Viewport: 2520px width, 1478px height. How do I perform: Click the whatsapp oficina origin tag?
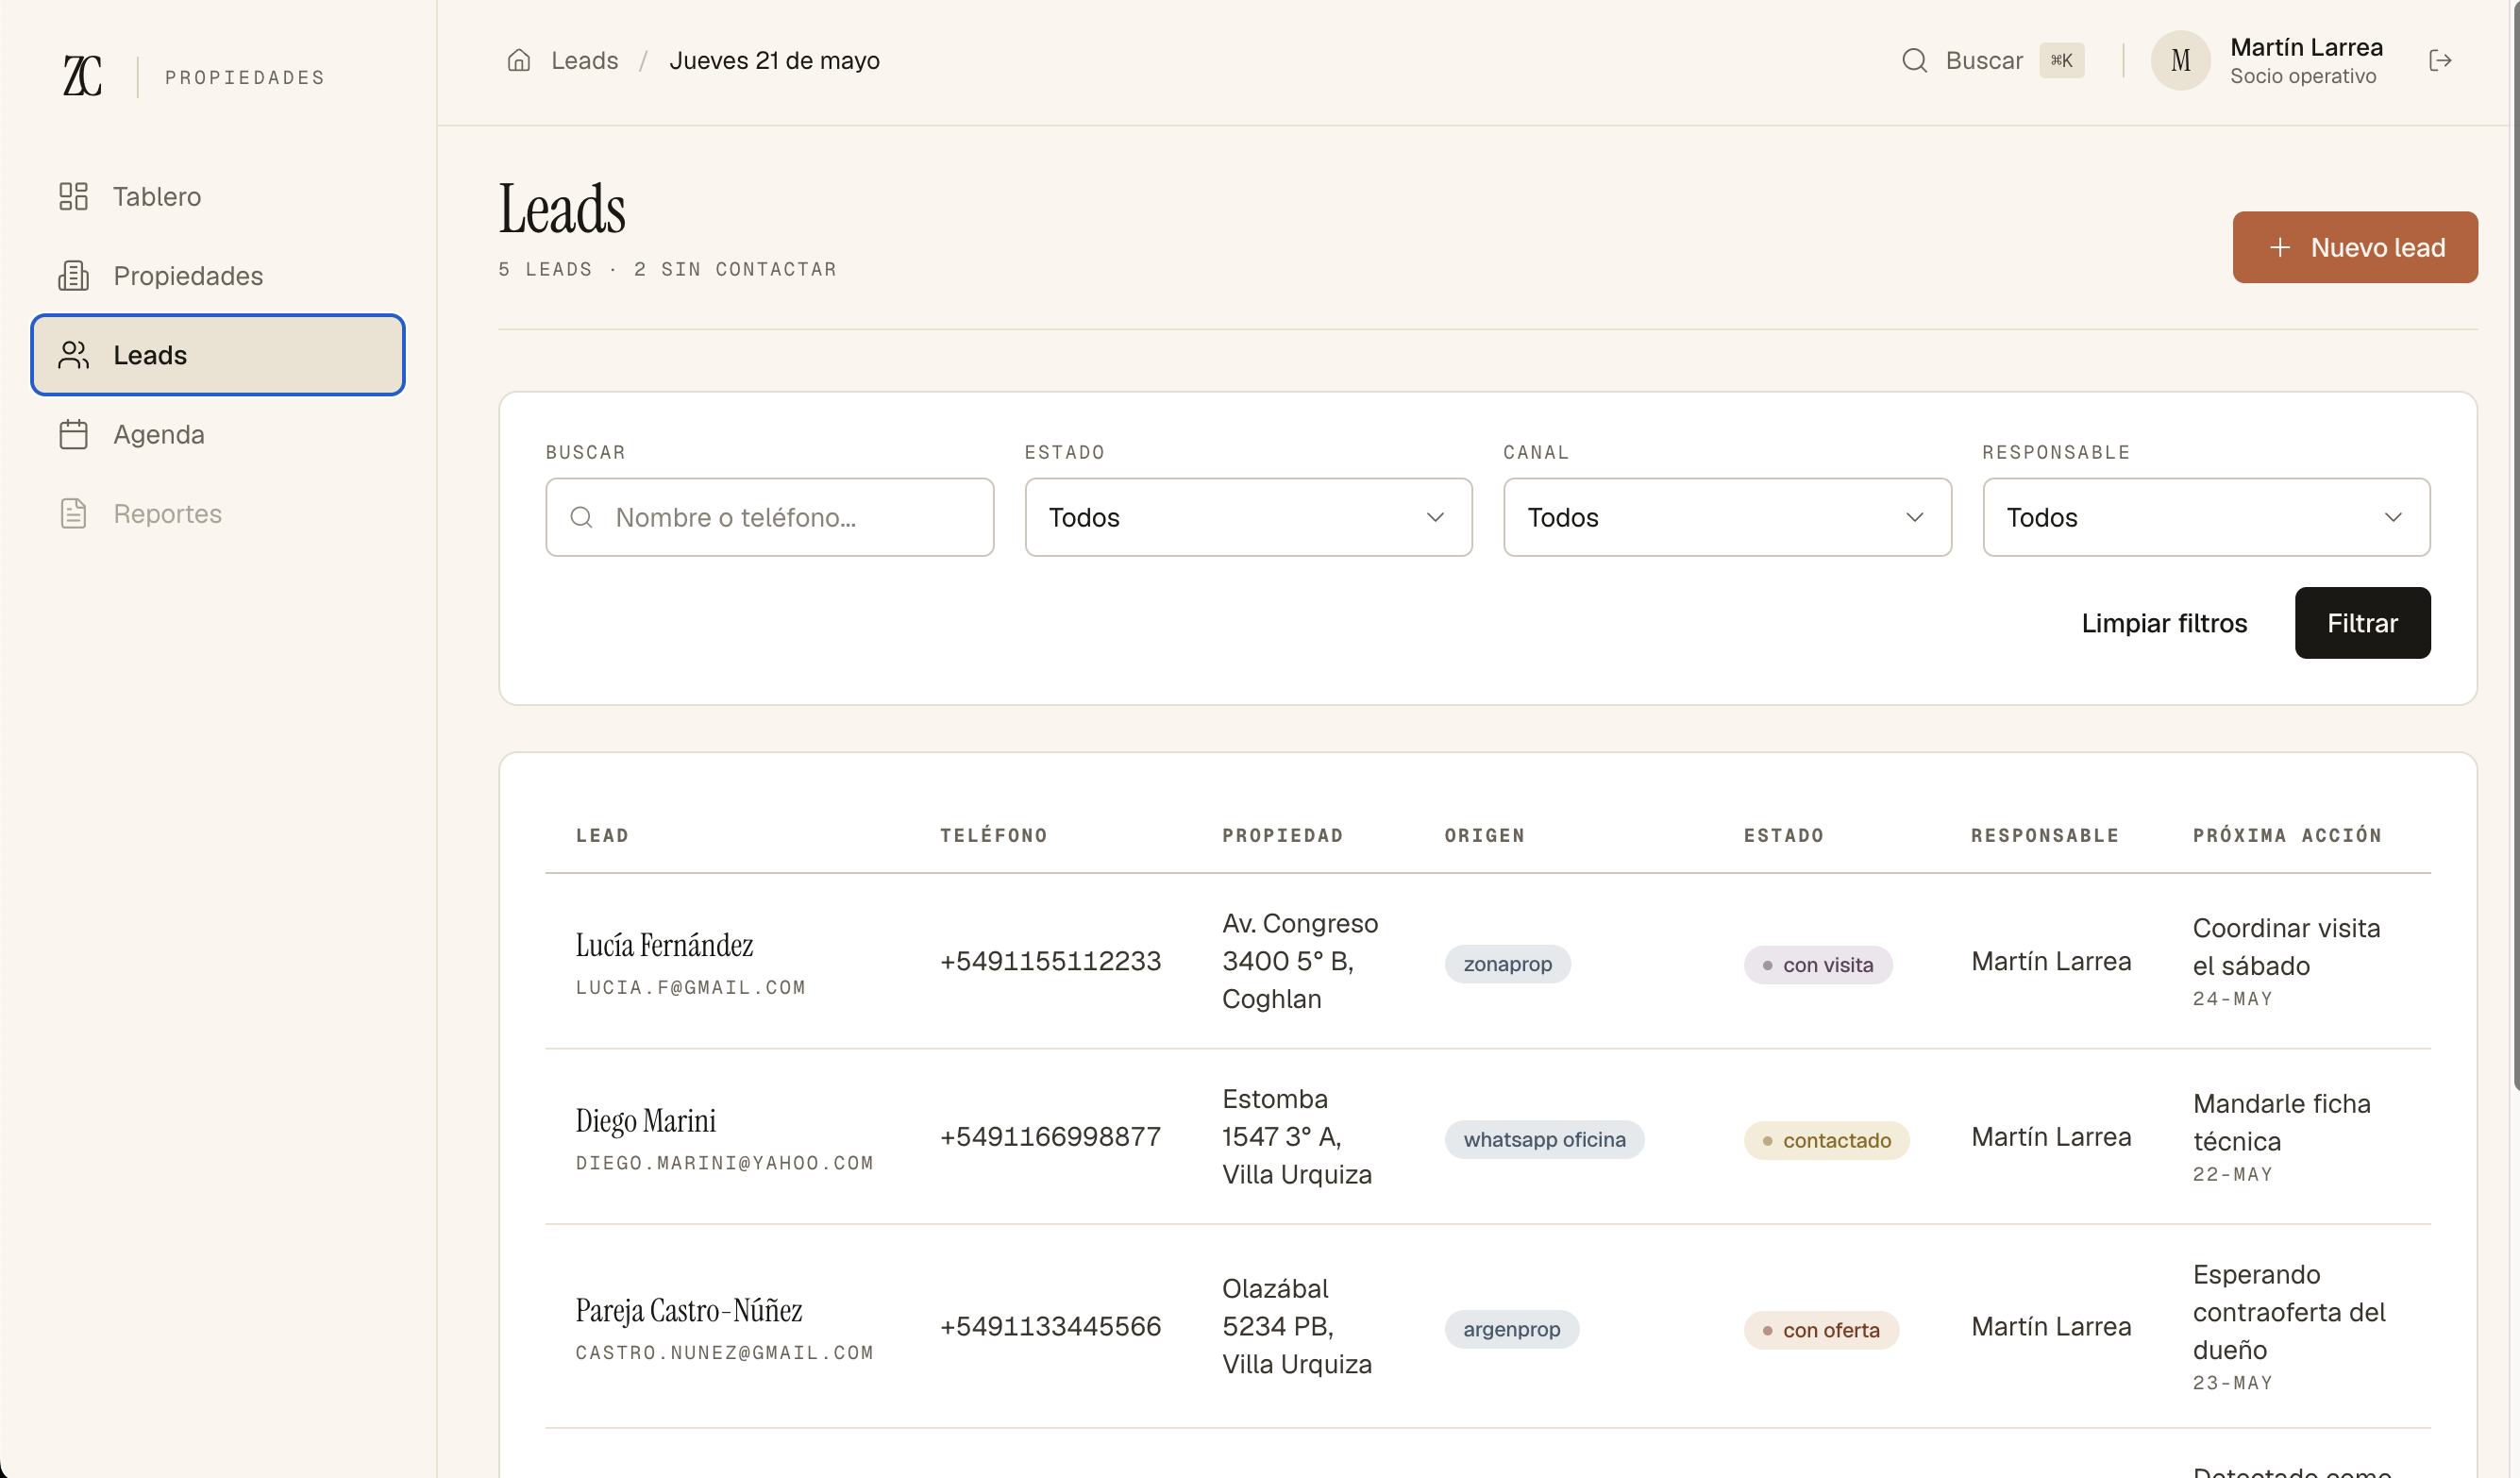tap(1544, 1140)
